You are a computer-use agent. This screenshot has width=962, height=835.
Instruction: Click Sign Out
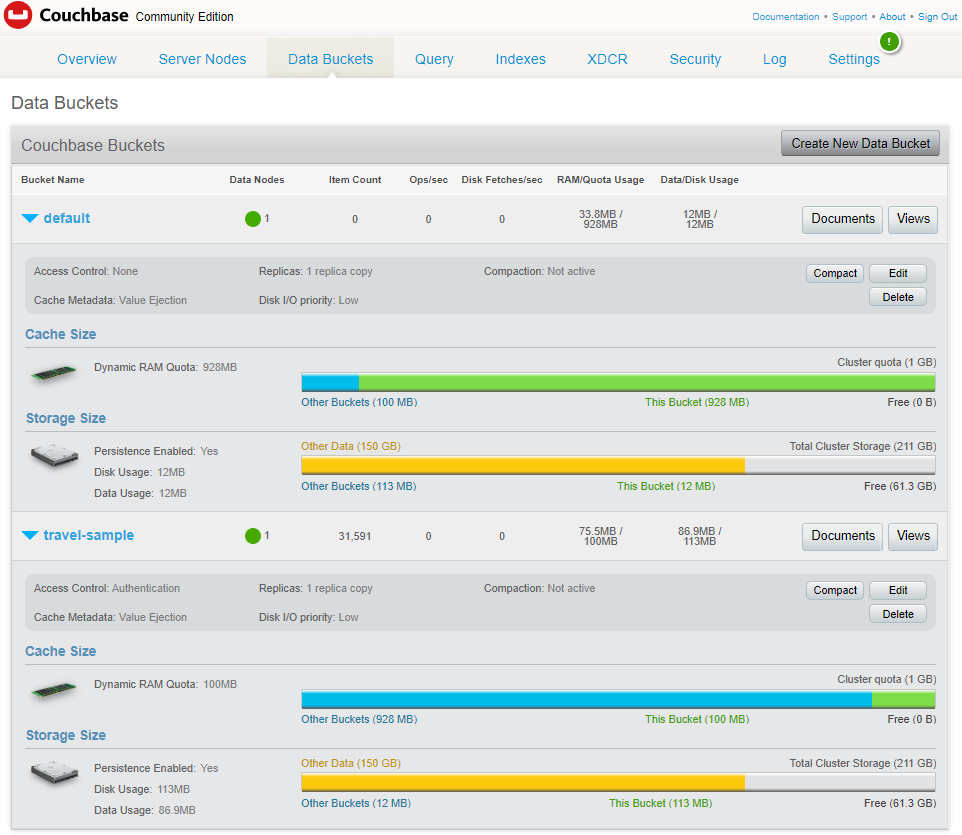[937, 17]
